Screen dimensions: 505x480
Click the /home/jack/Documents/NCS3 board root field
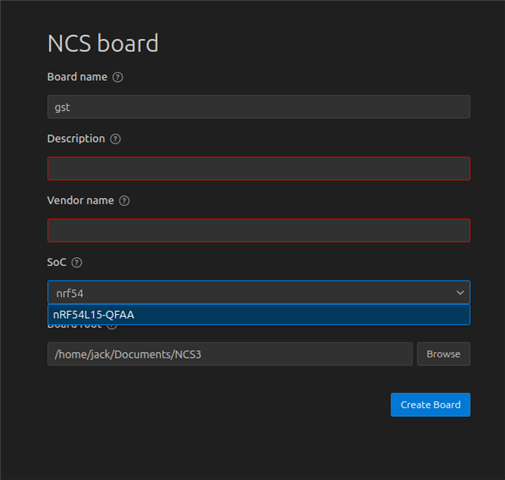pos(230,354)
